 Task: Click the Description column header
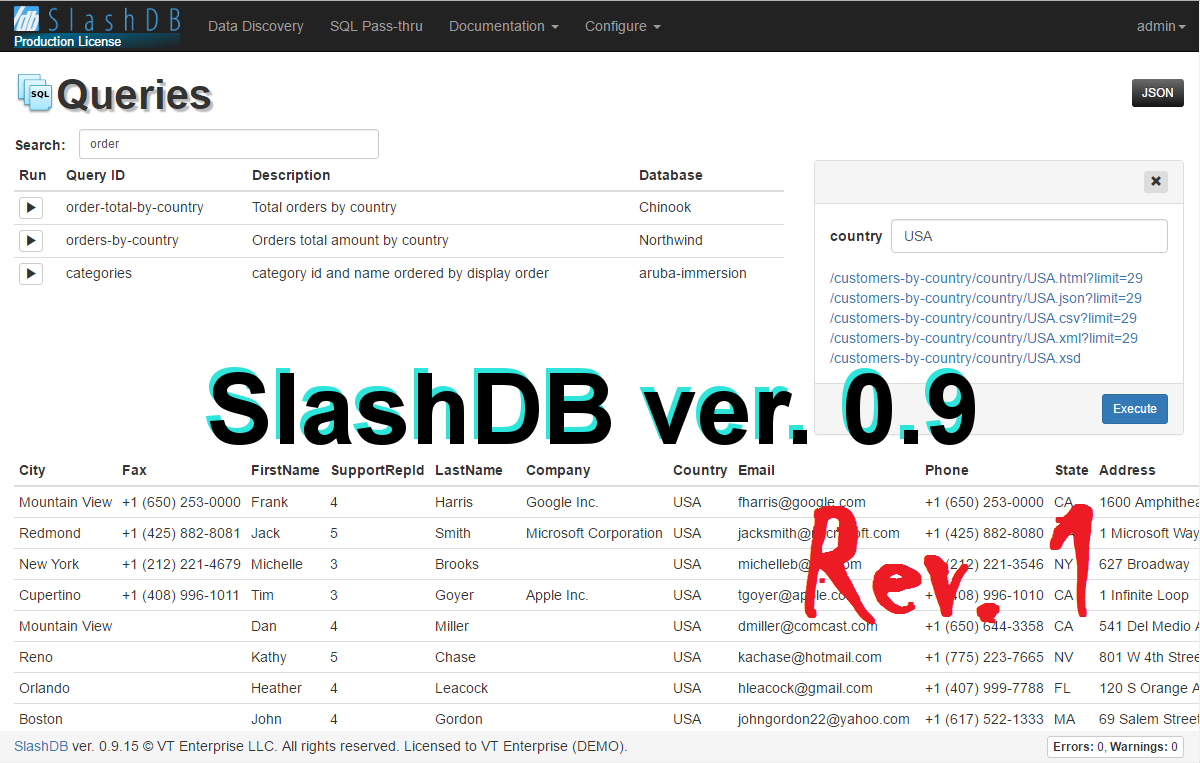291,175
